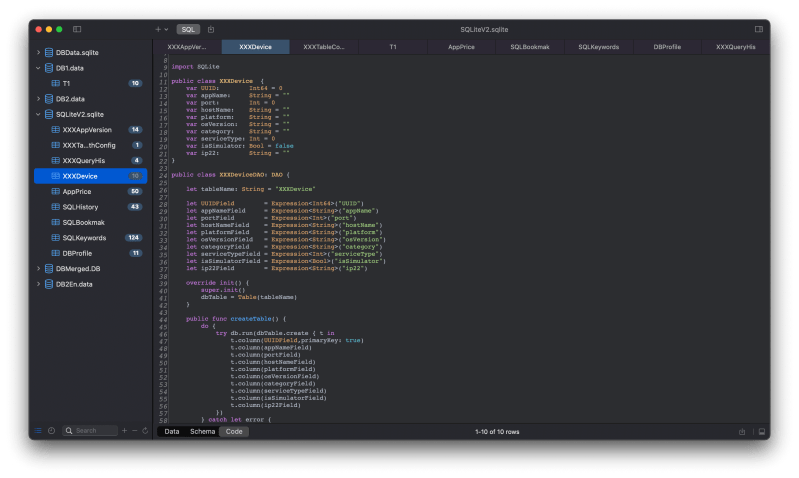Screen dimensions: 799x478
Task: Click the plus add button in title bar
Action: 158,29
